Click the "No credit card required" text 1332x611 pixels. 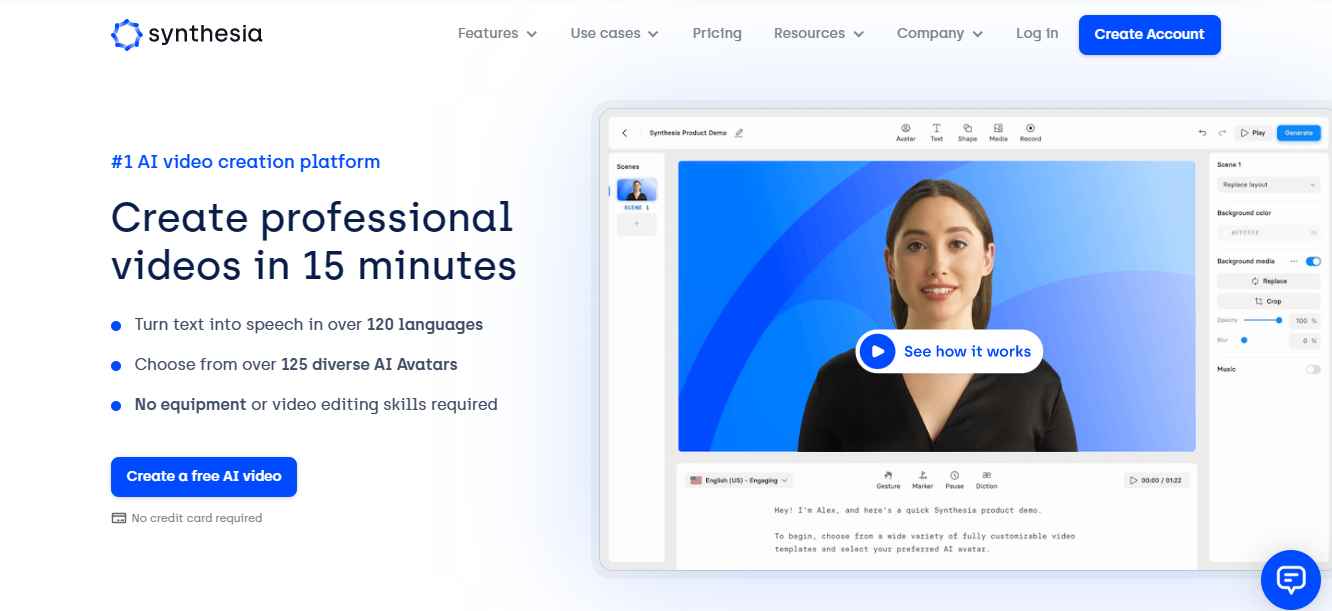(x=197, y=518)
